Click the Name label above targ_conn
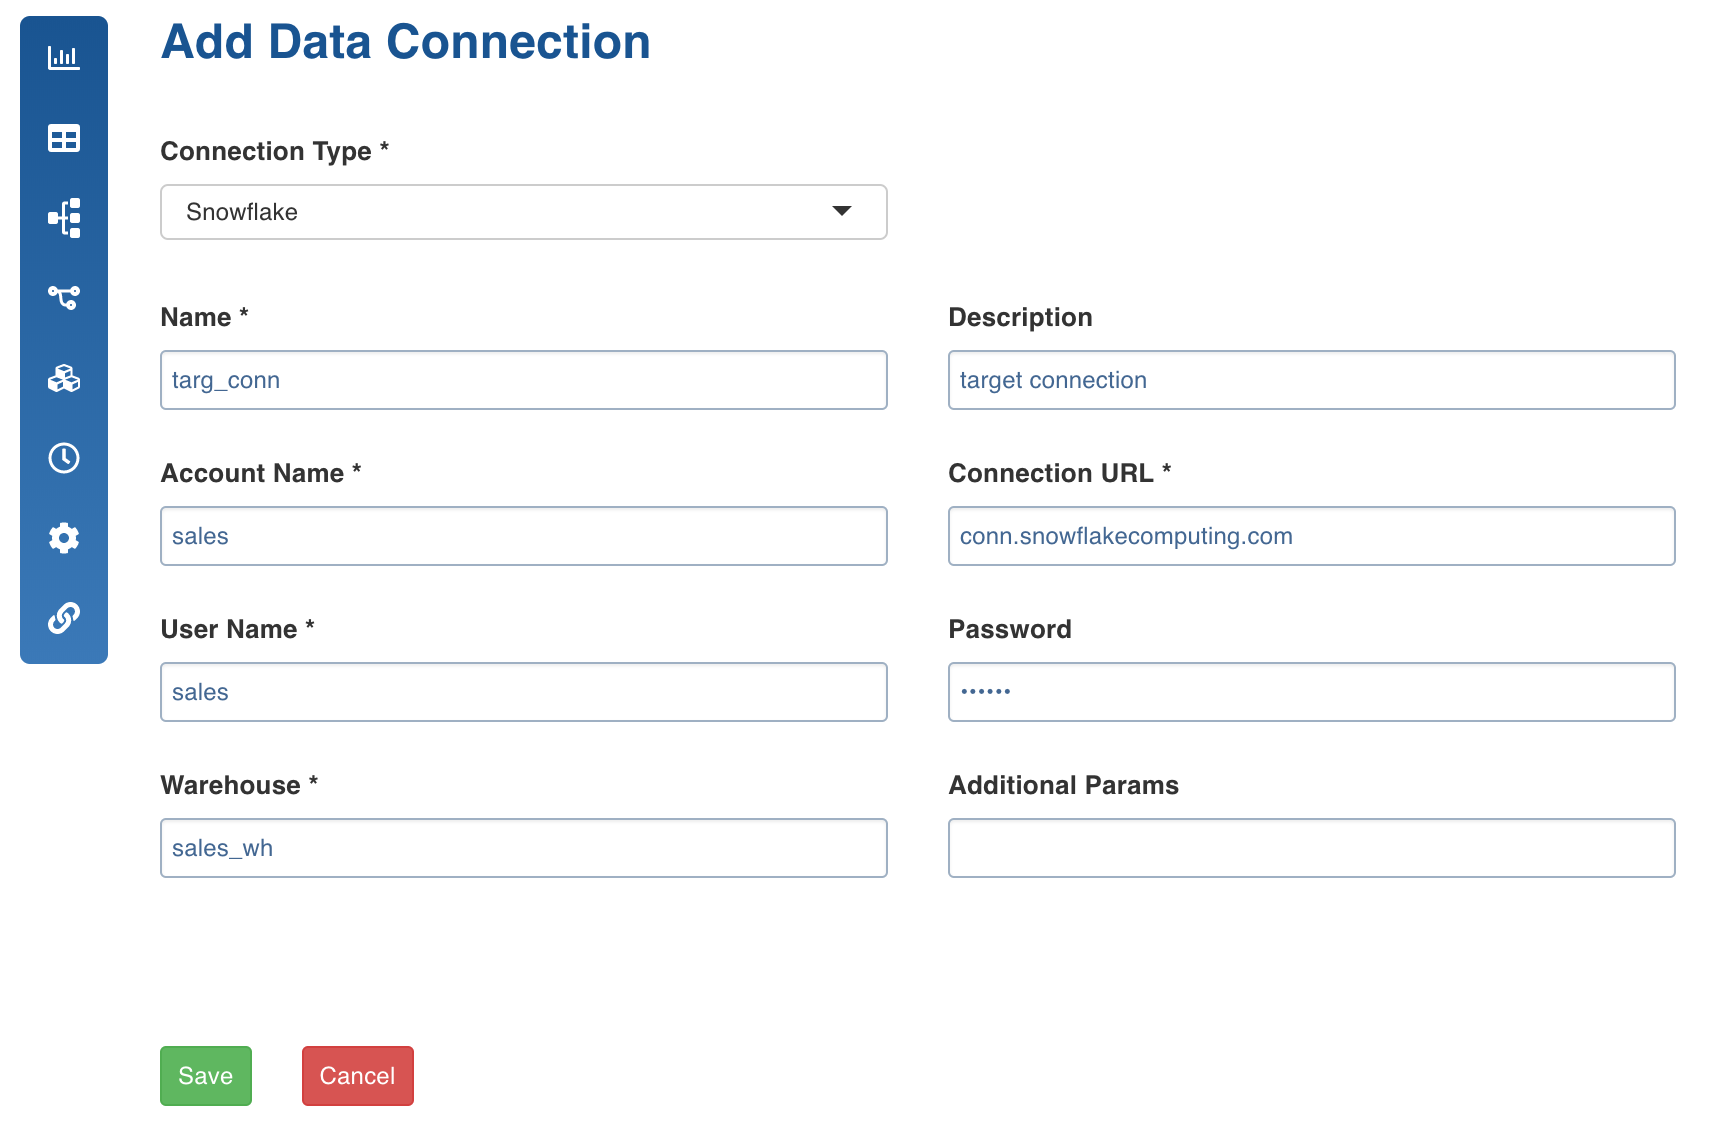The width and height of the screenshot is (1716, 1134). click(205, 317)
